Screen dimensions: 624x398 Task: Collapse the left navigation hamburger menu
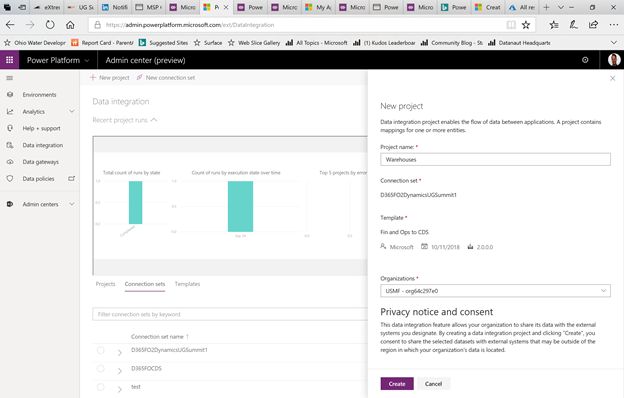(10, 78)
